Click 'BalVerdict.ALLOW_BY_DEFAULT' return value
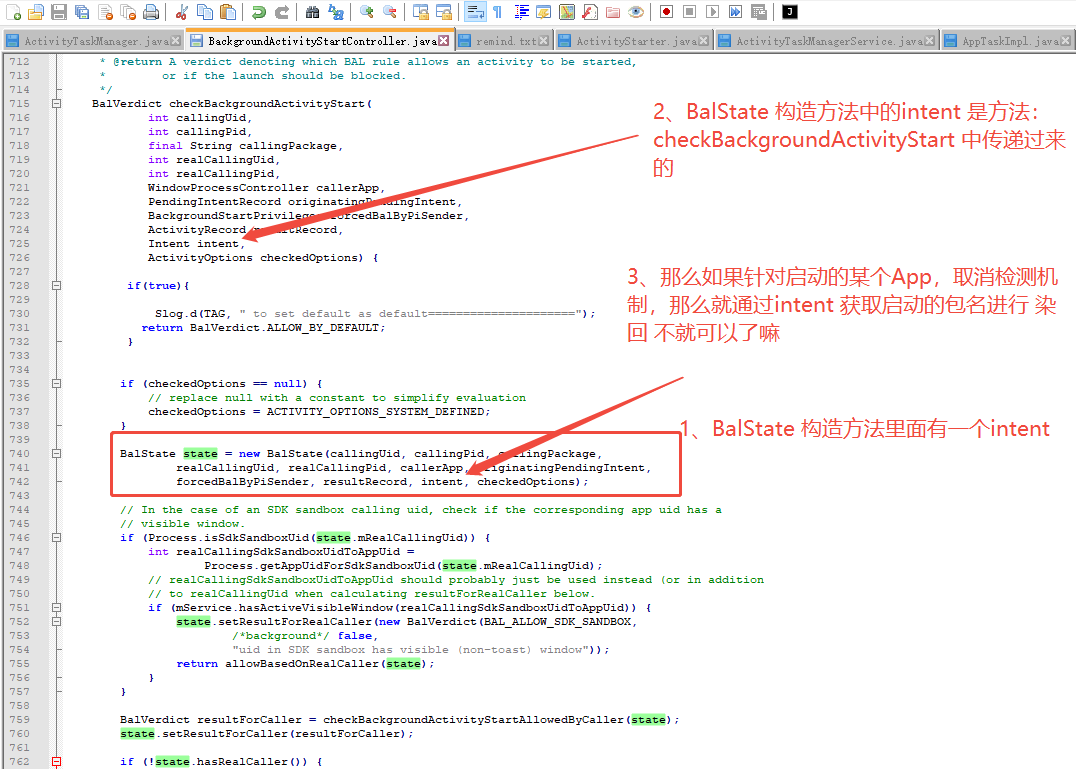This screenshot has height=769, width=1076. 284,327
